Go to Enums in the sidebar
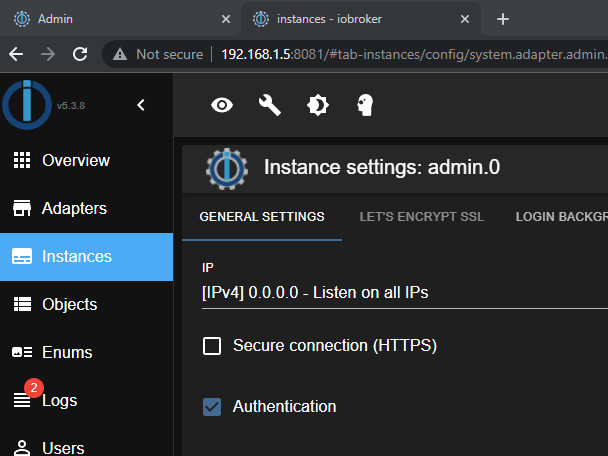608x456 pixels. tap(66, 352)
